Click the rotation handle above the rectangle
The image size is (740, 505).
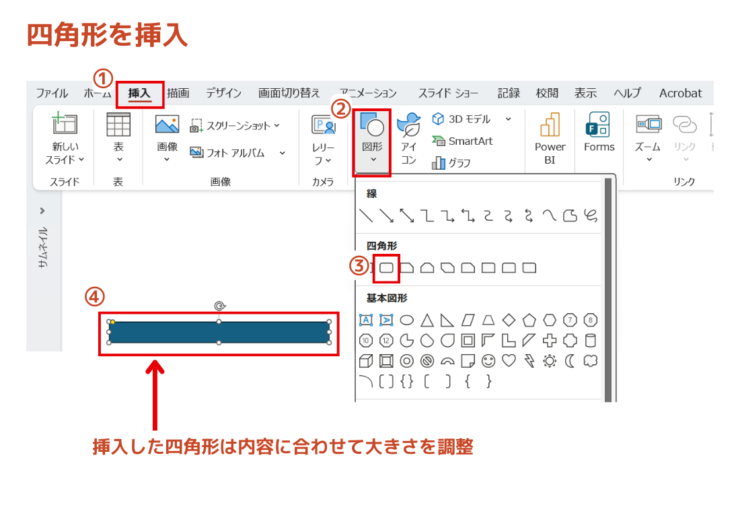click(x=219, y=306)
